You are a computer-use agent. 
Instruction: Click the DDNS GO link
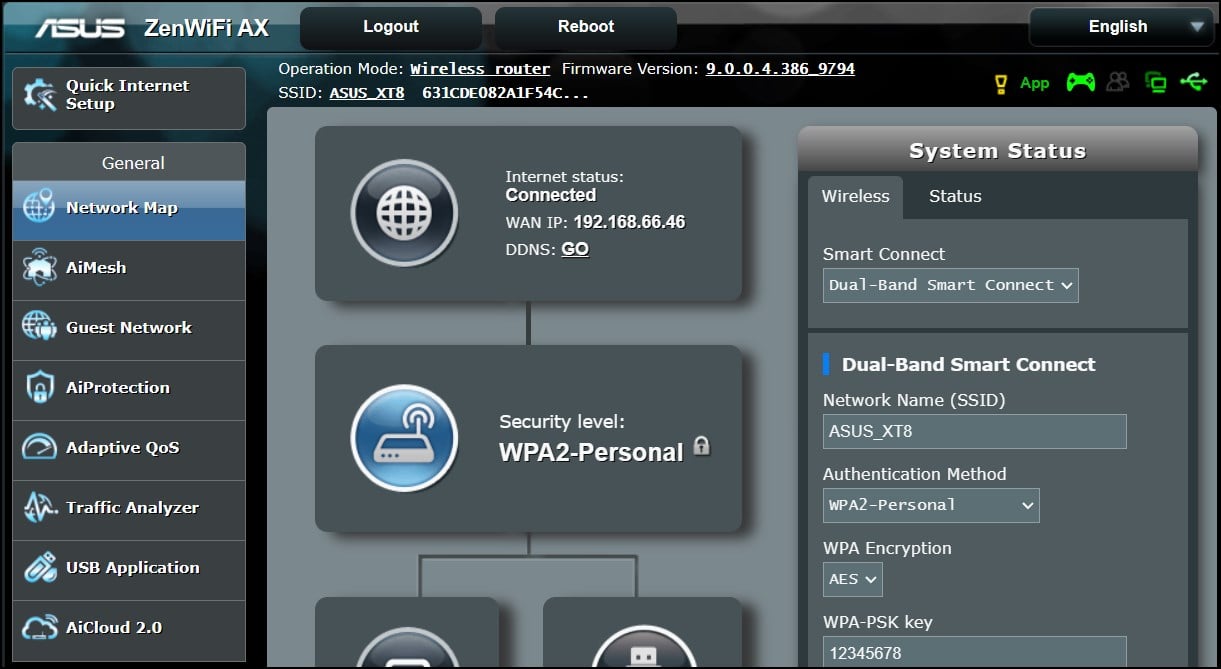pos(575,249)
